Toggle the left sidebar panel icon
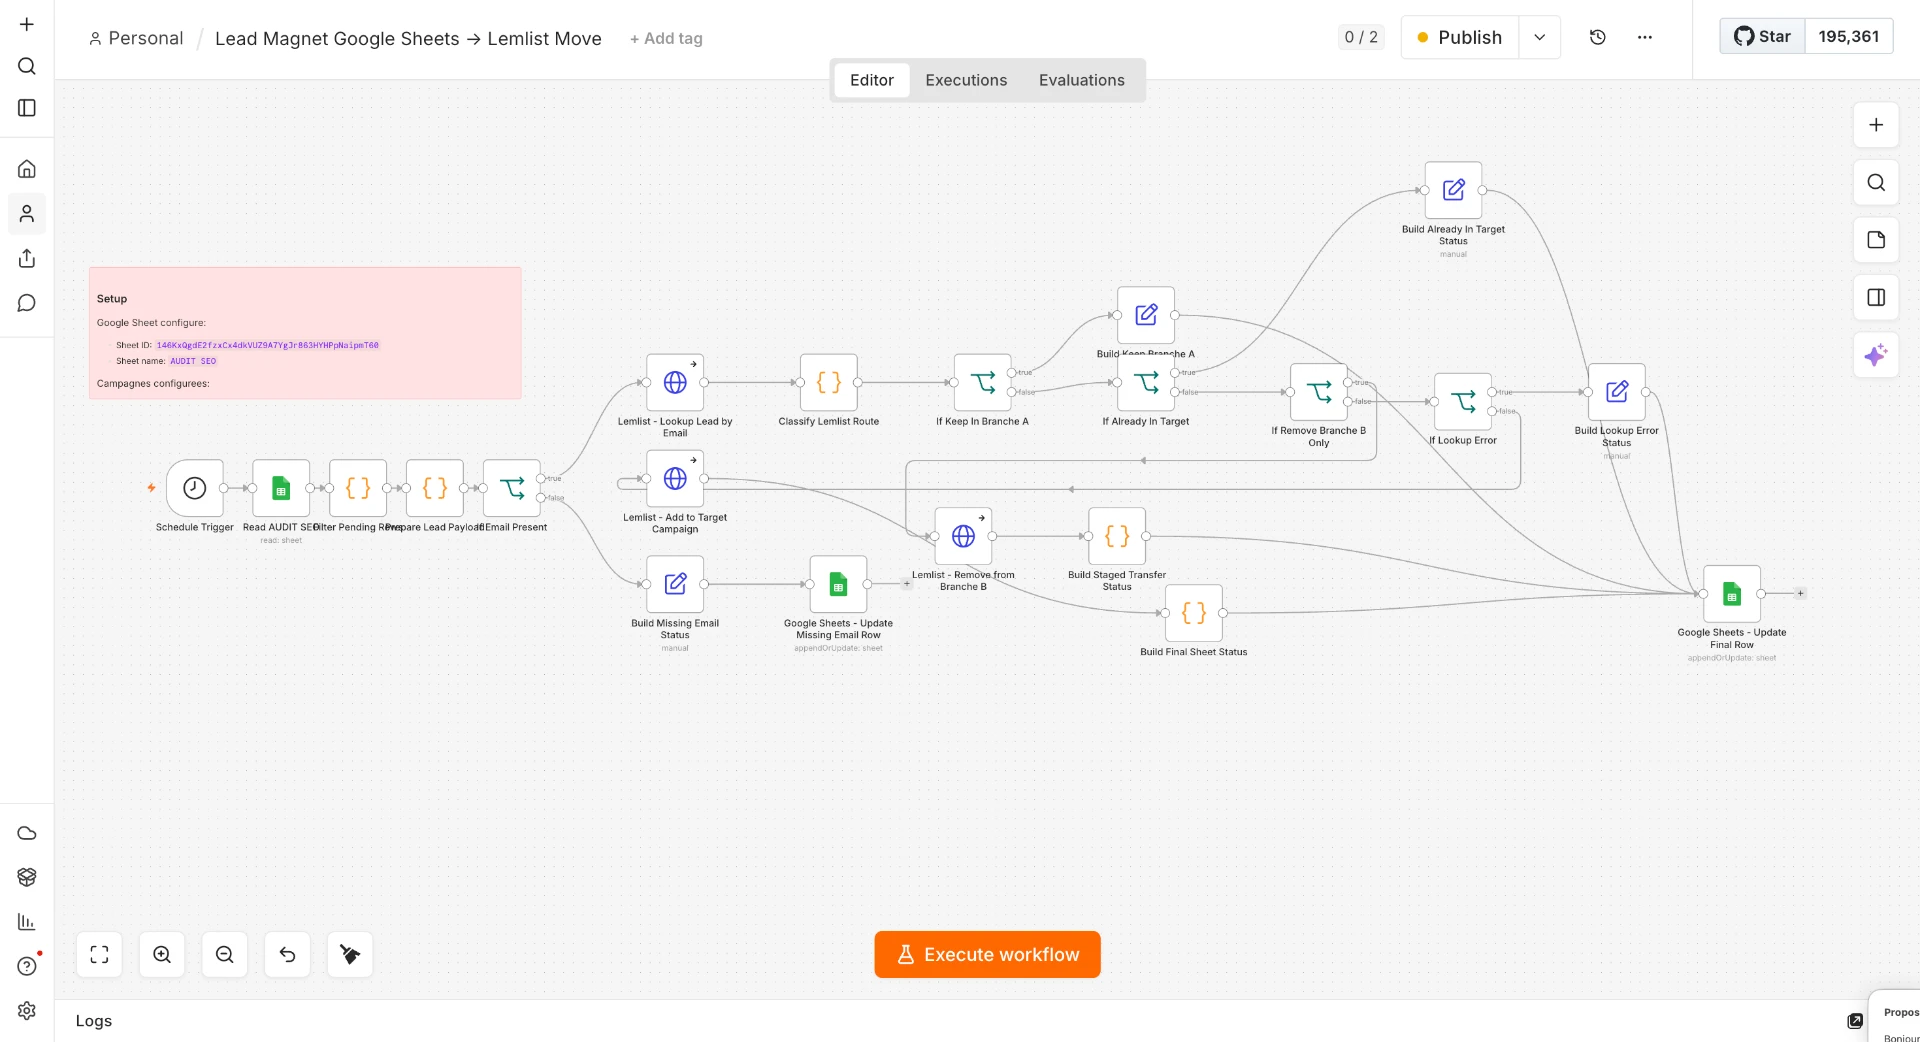 [x=27, y=108]
